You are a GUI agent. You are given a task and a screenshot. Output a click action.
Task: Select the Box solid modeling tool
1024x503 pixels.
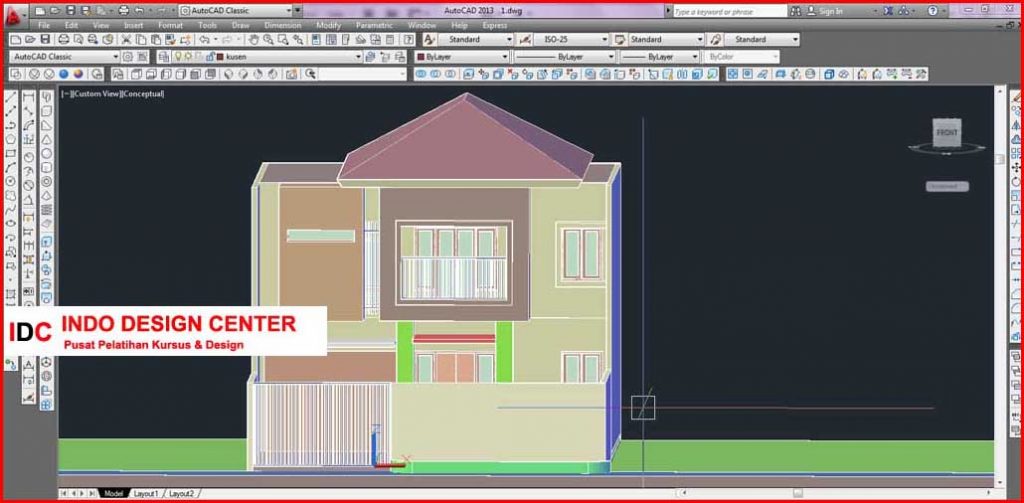point(47,111)
